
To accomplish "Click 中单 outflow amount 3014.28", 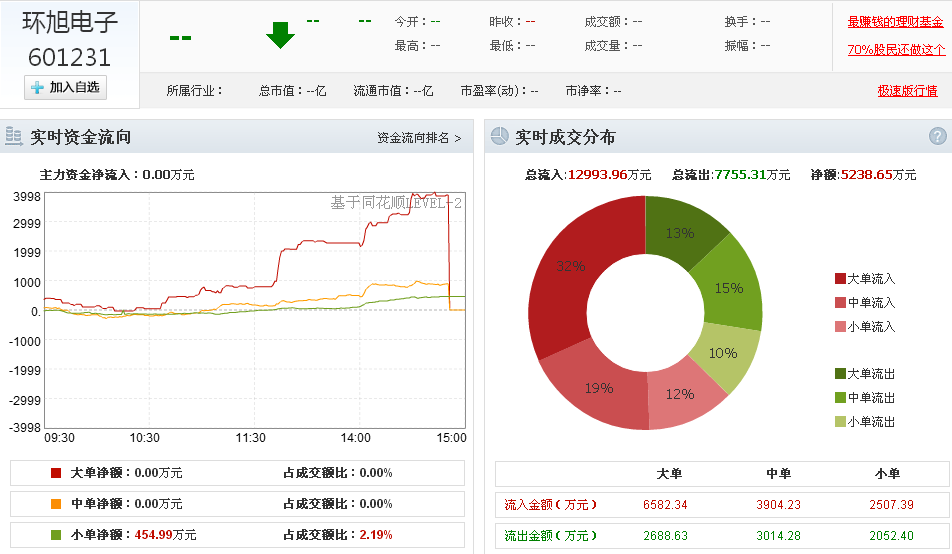I will 778,536.
